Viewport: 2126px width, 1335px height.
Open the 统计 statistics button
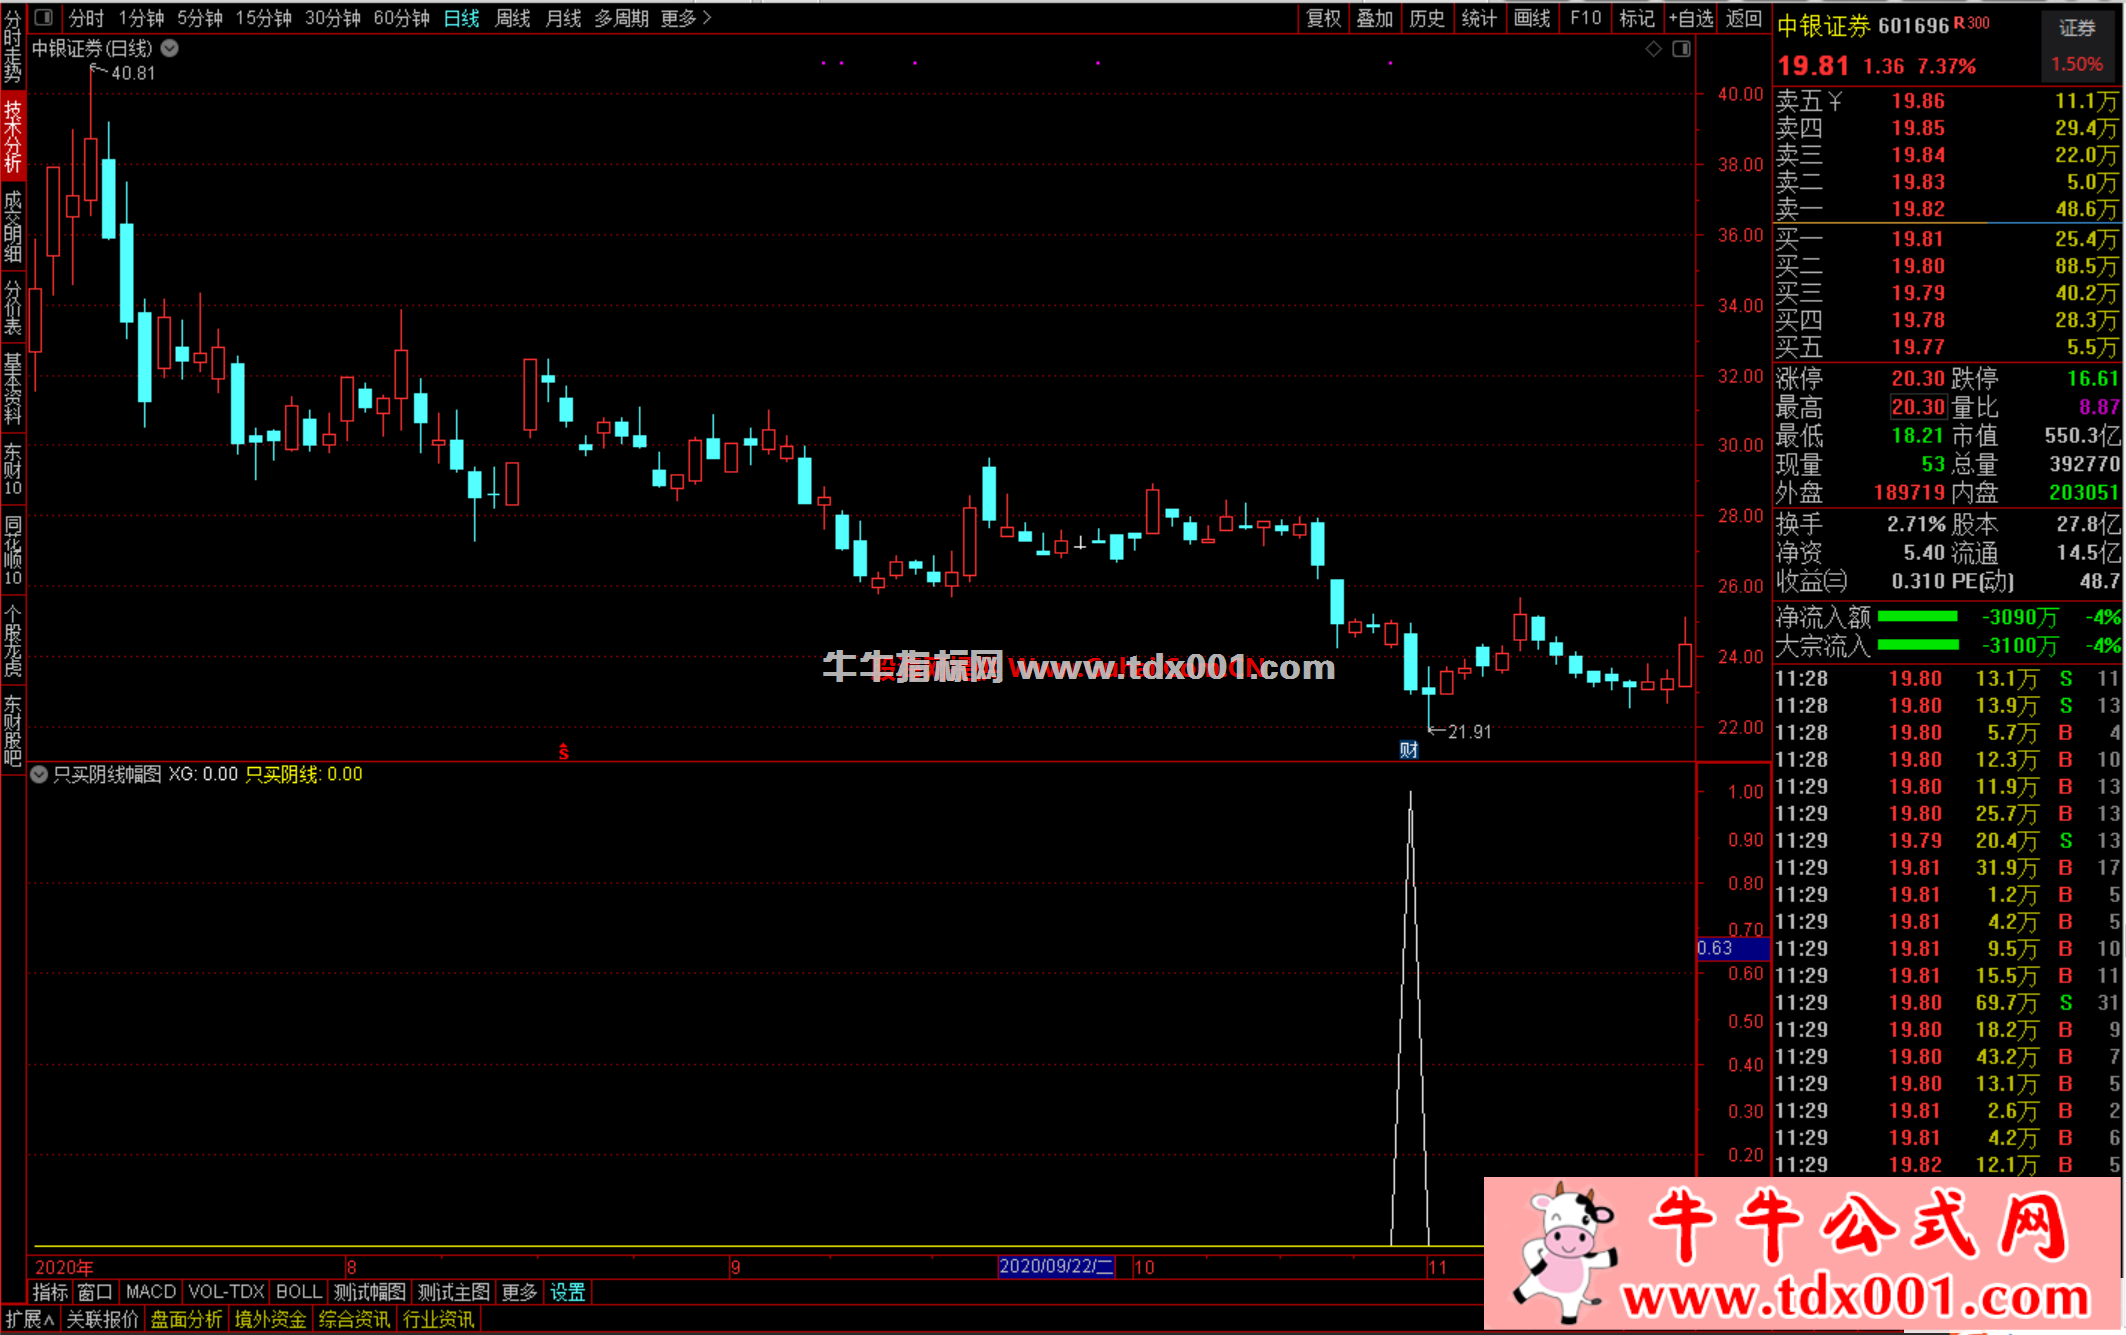coord(1479,18)
